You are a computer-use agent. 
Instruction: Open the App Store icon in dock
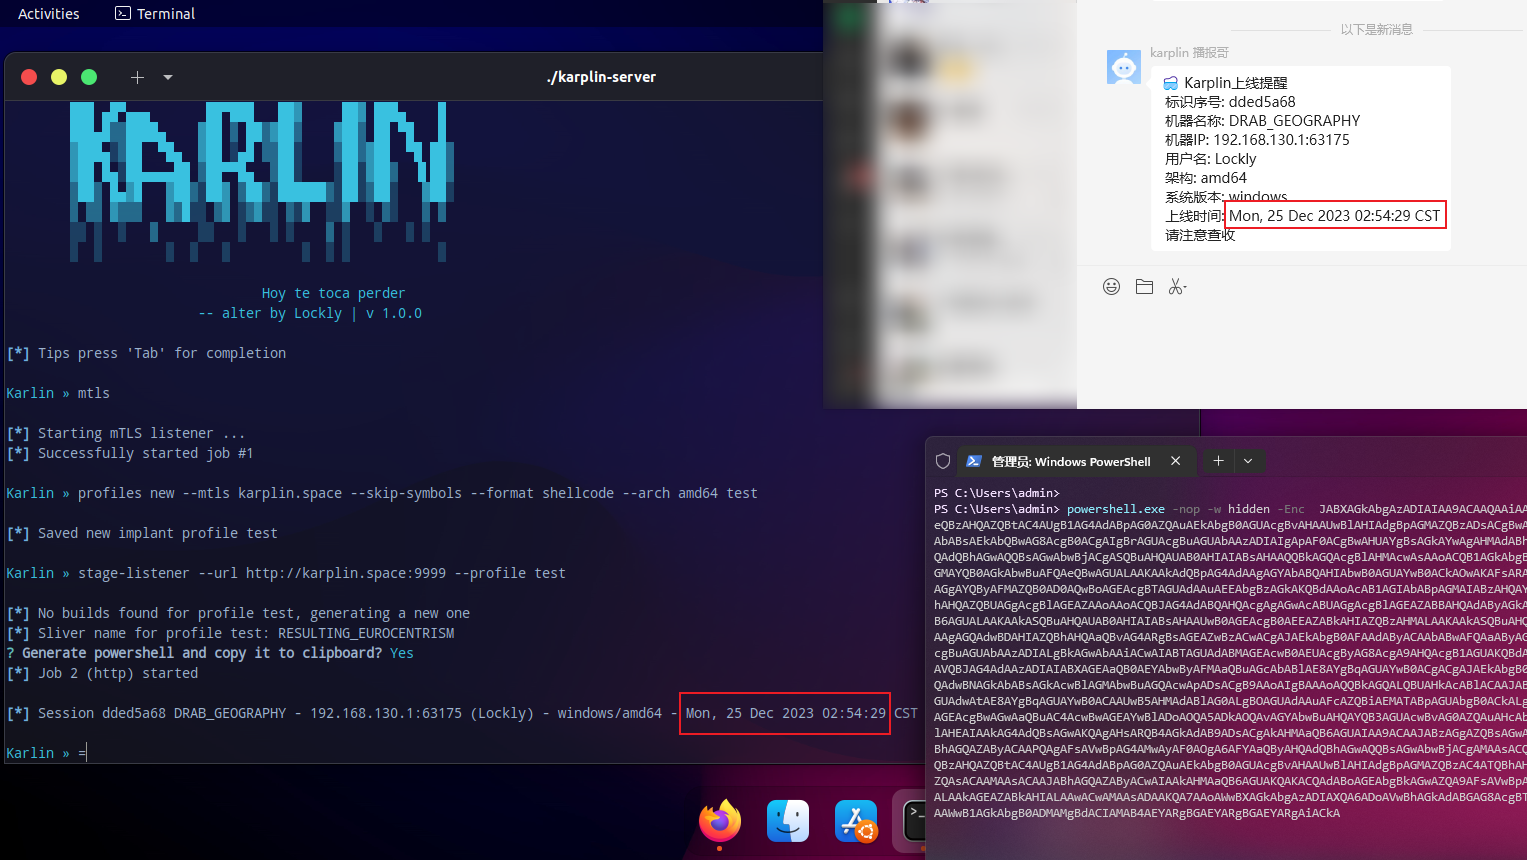[x=856, y=821]
